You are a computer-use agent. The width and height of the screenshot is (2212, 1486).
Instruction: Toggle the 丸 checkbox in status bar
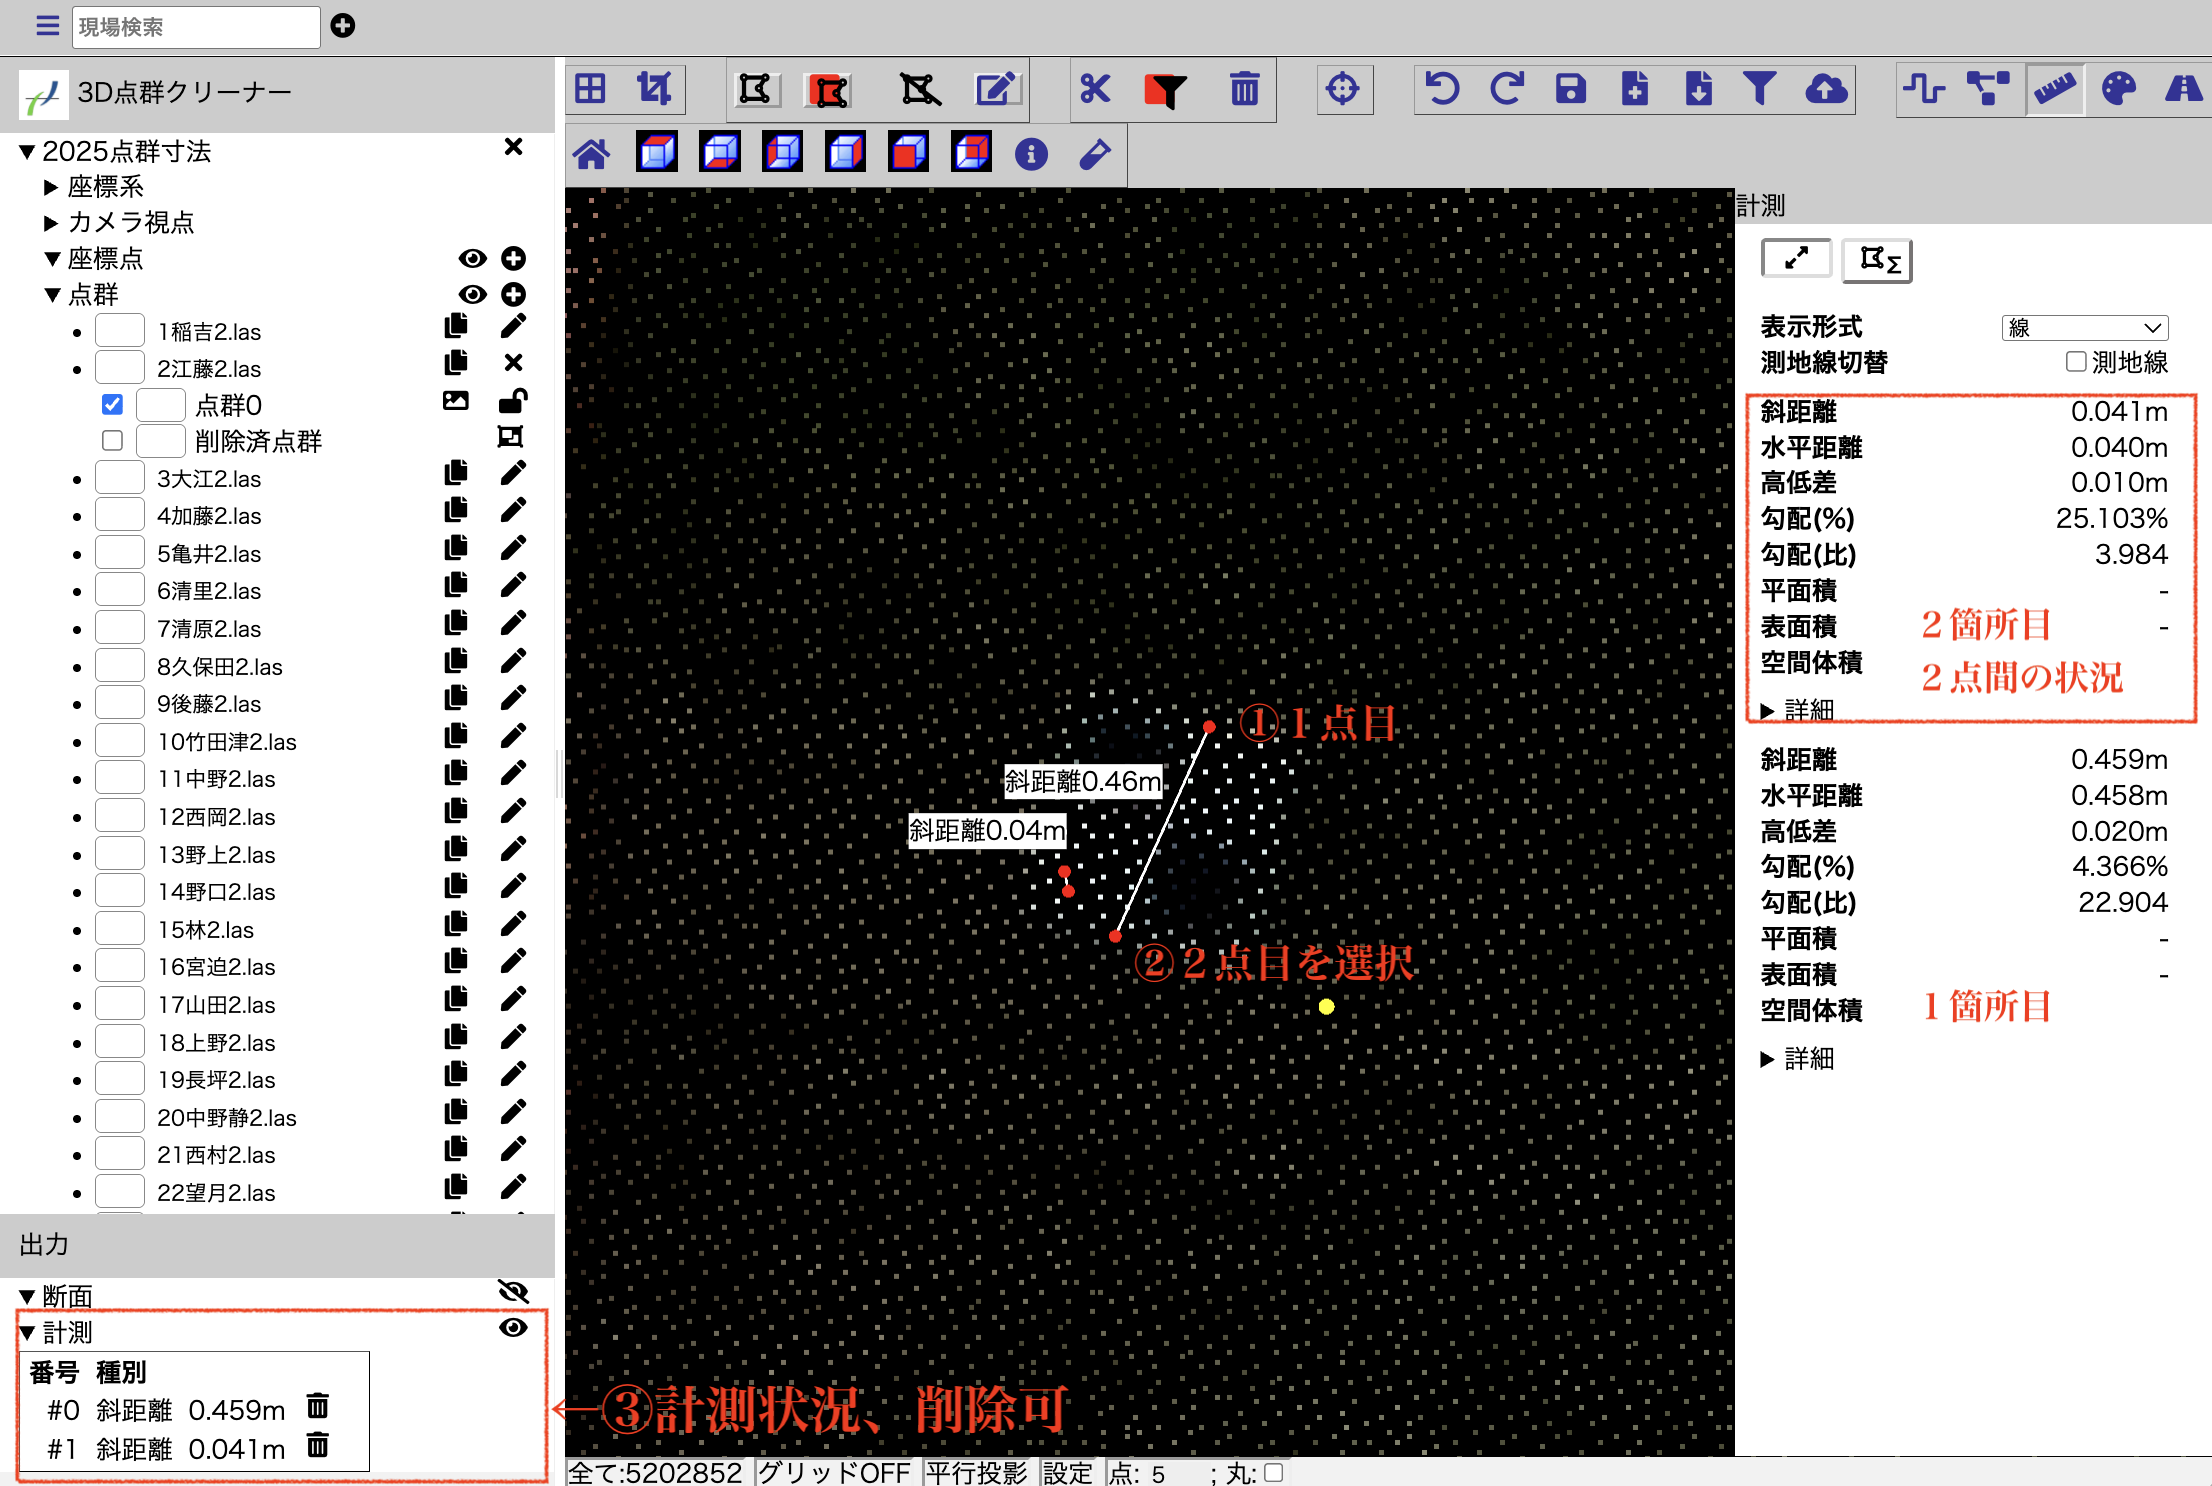click(1273, 1472)
